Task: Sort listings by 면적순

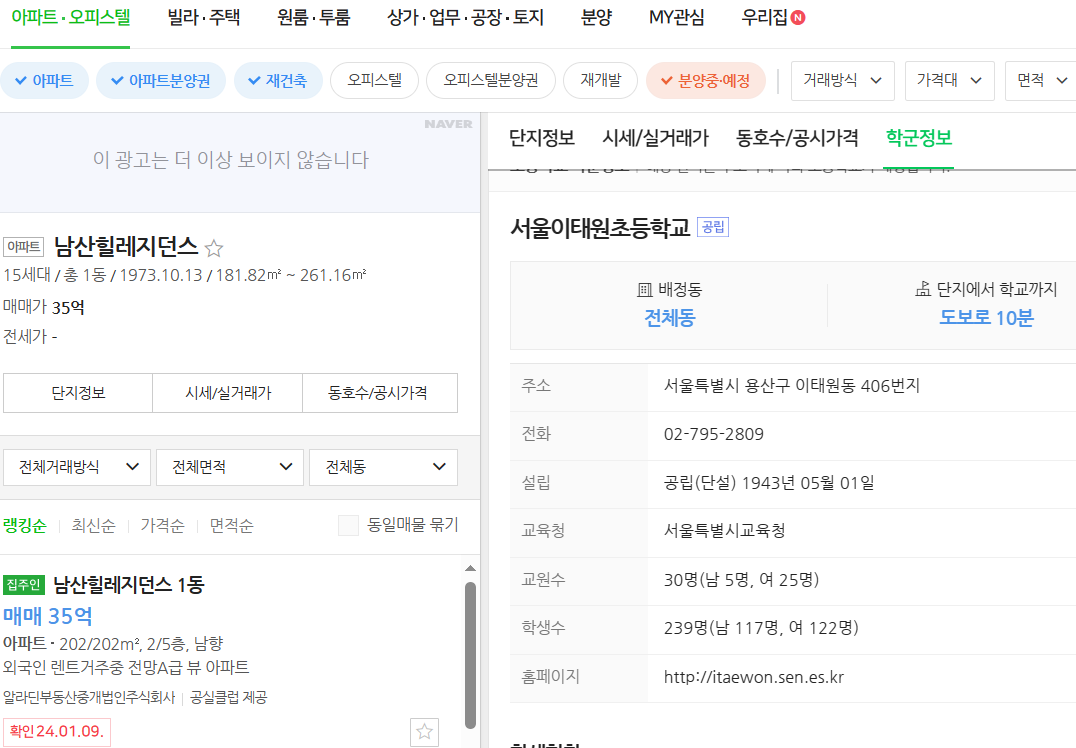Action: click(x=231, y=526)
